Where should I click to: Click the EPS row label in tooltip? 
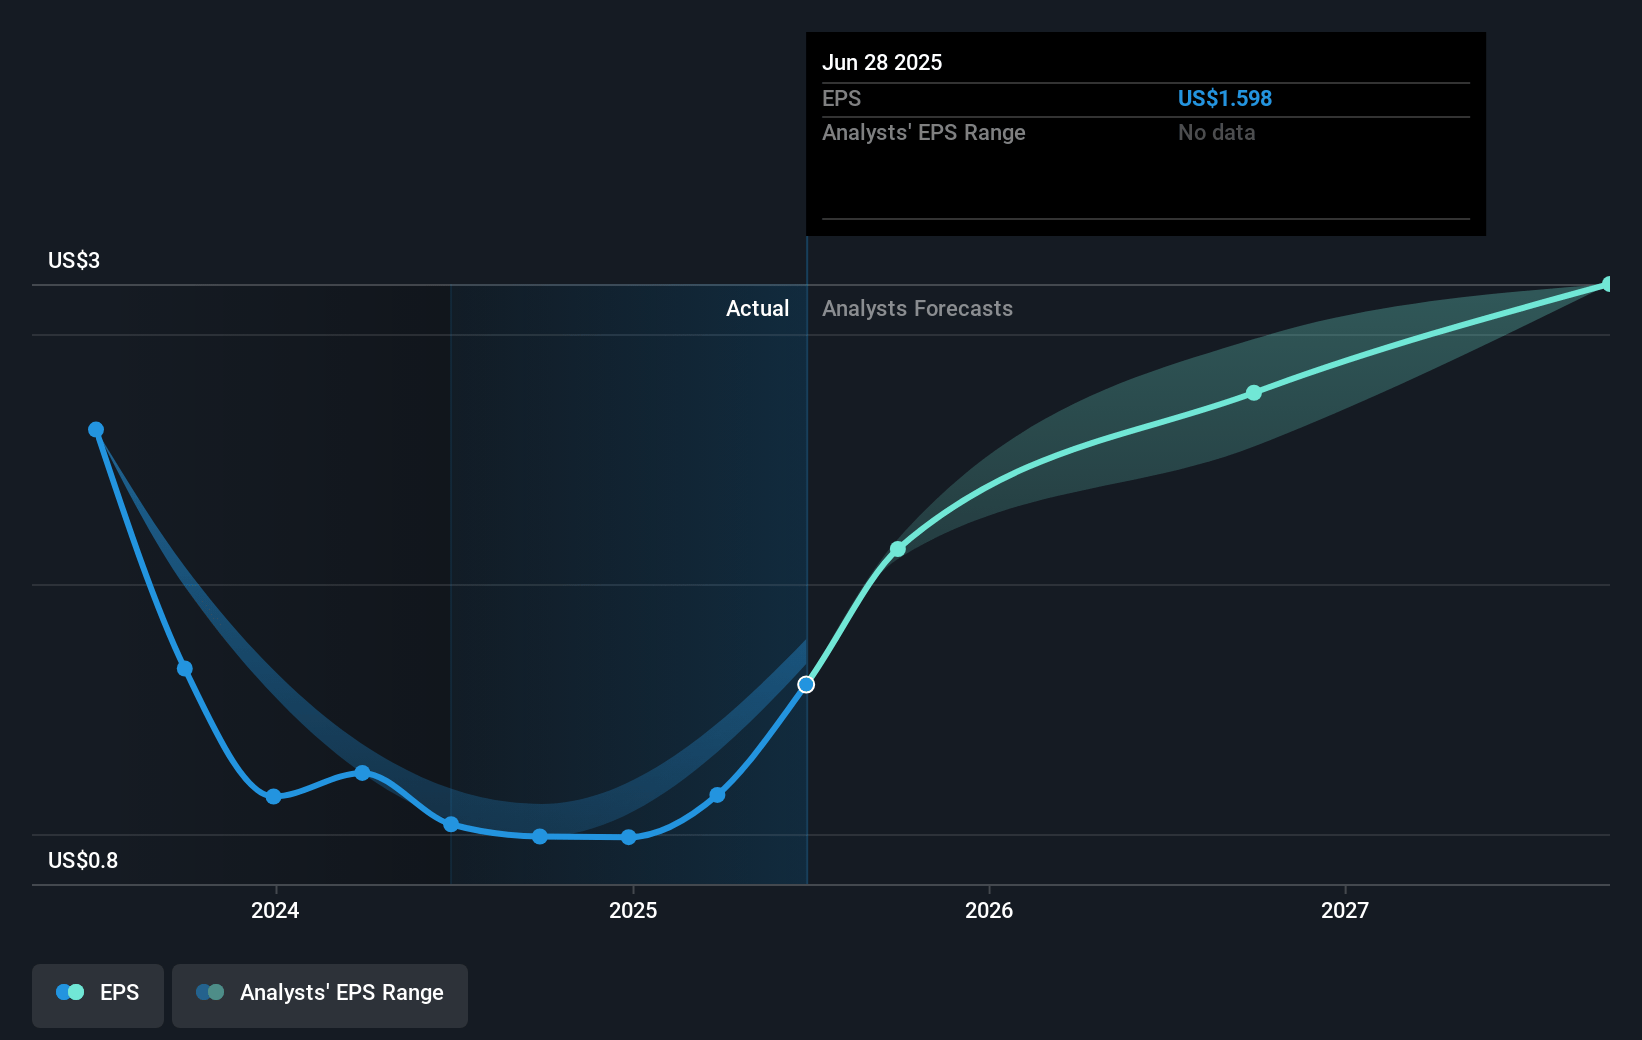(841, 98)
